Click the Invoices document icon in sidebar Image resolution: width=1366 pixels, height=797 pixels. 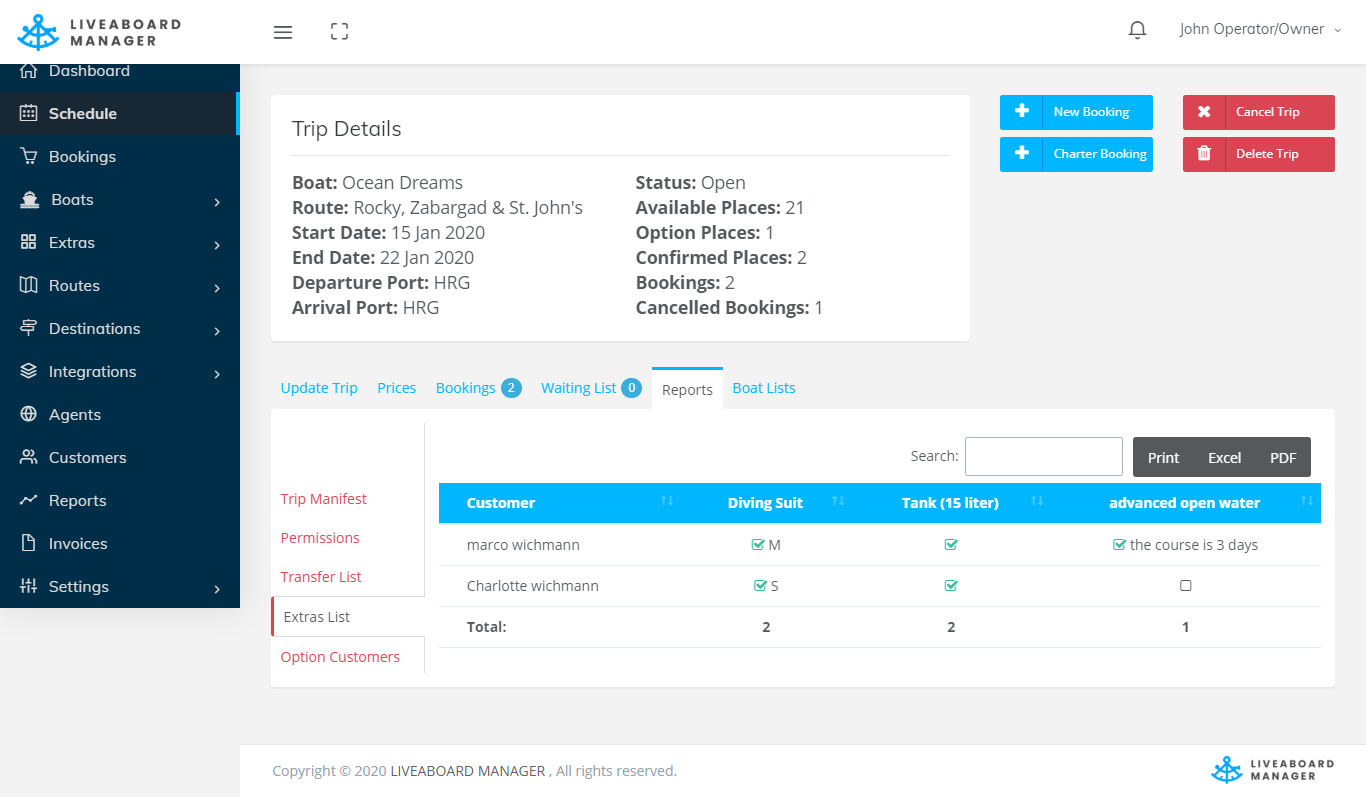click(x=29, y=544)
